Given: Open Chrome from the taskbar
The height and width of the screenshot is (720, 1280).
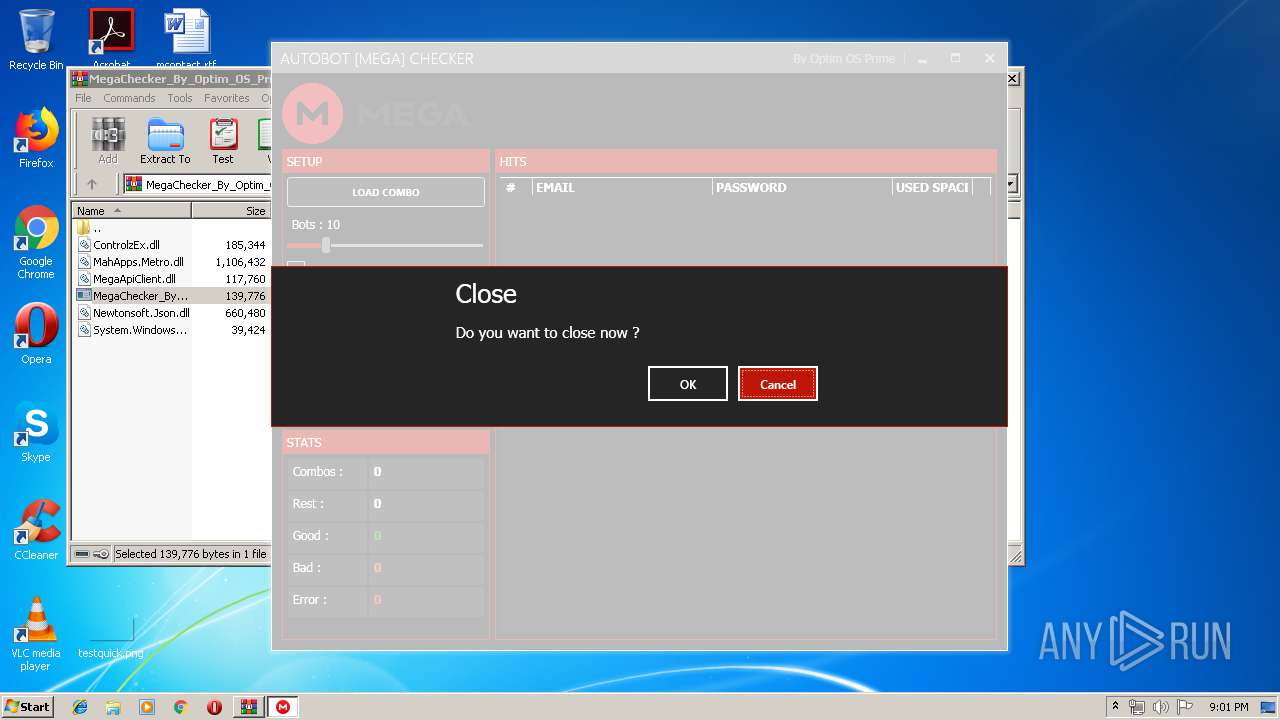Looking at the screenshot, I should pos(180,707).
